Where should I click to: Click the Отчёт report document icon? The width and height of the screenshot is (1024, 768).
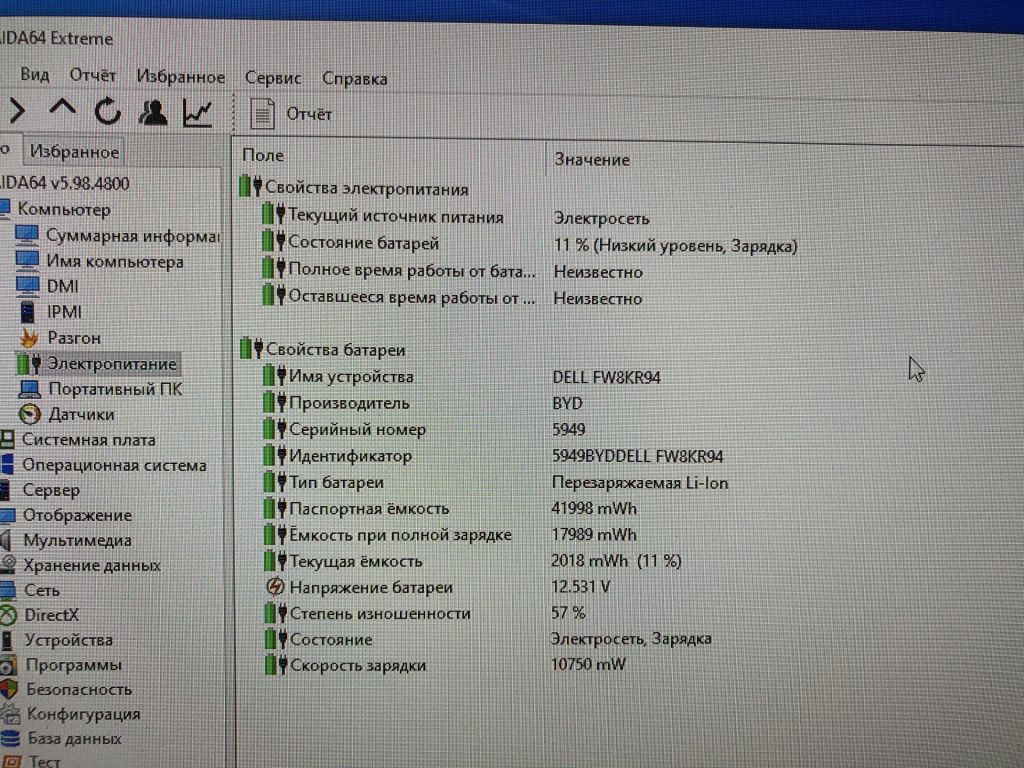tap(263, 114)
